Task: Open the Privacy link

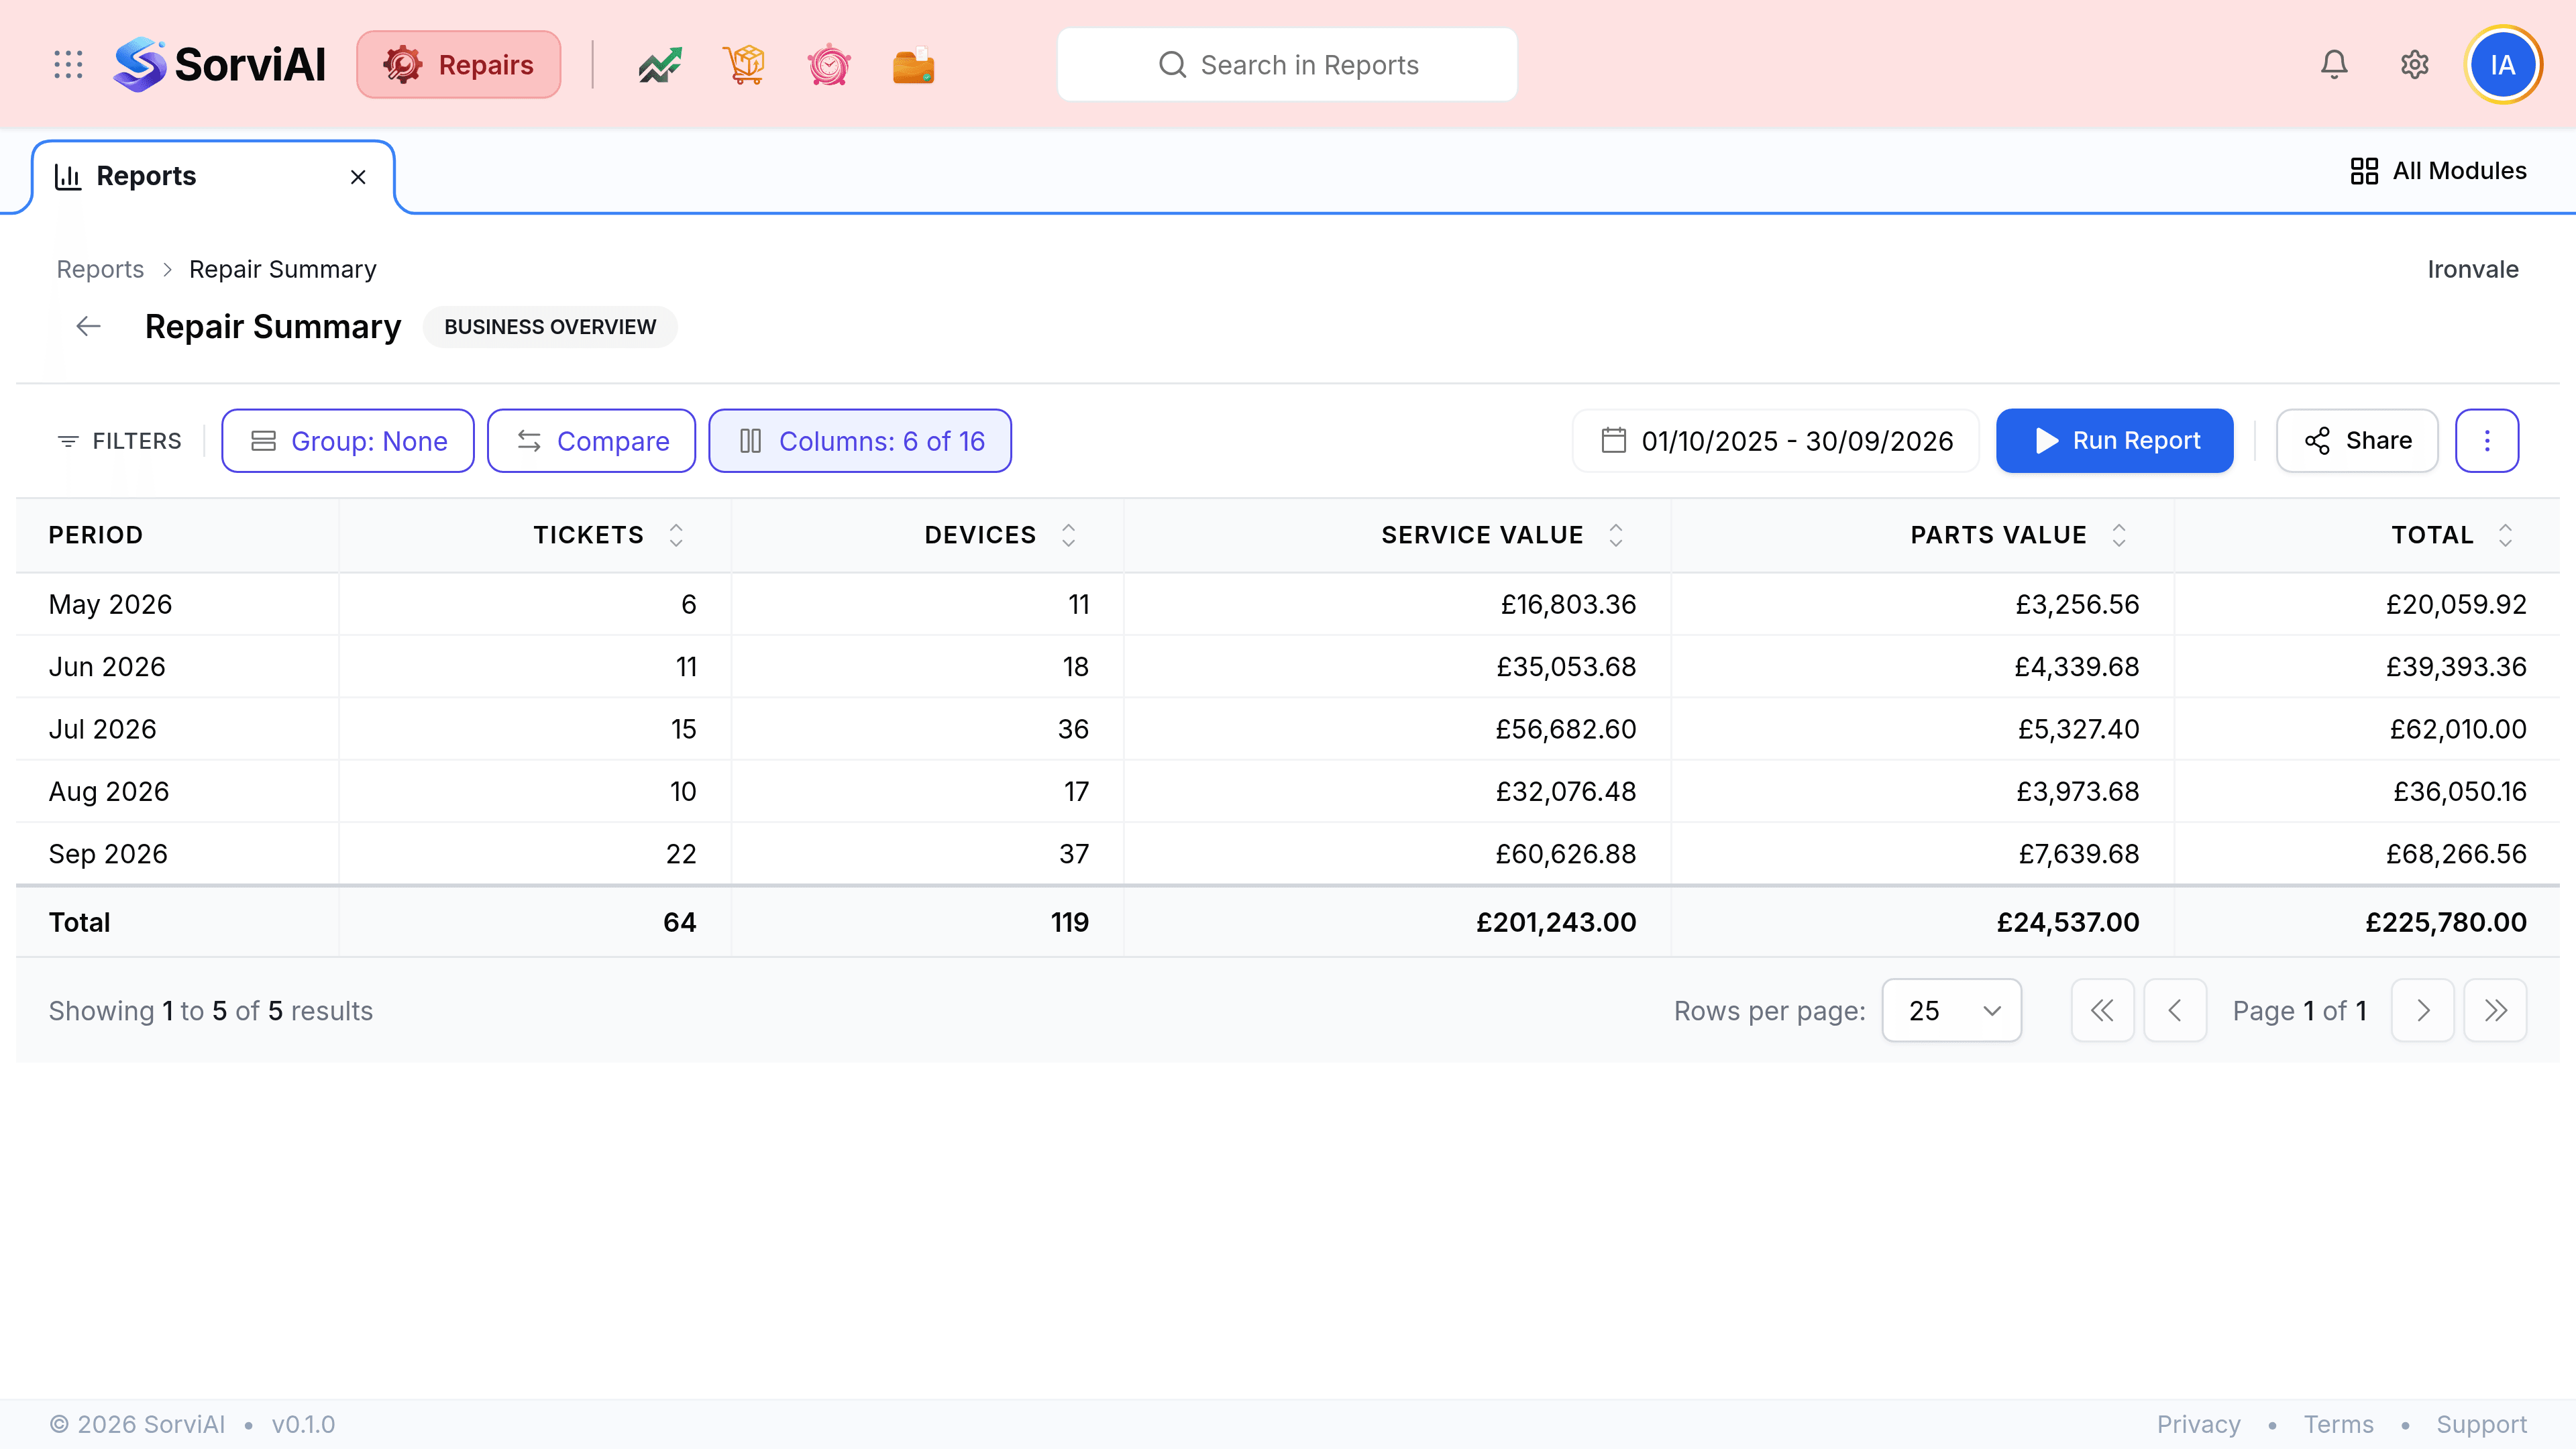Action: [2198, 1424]
